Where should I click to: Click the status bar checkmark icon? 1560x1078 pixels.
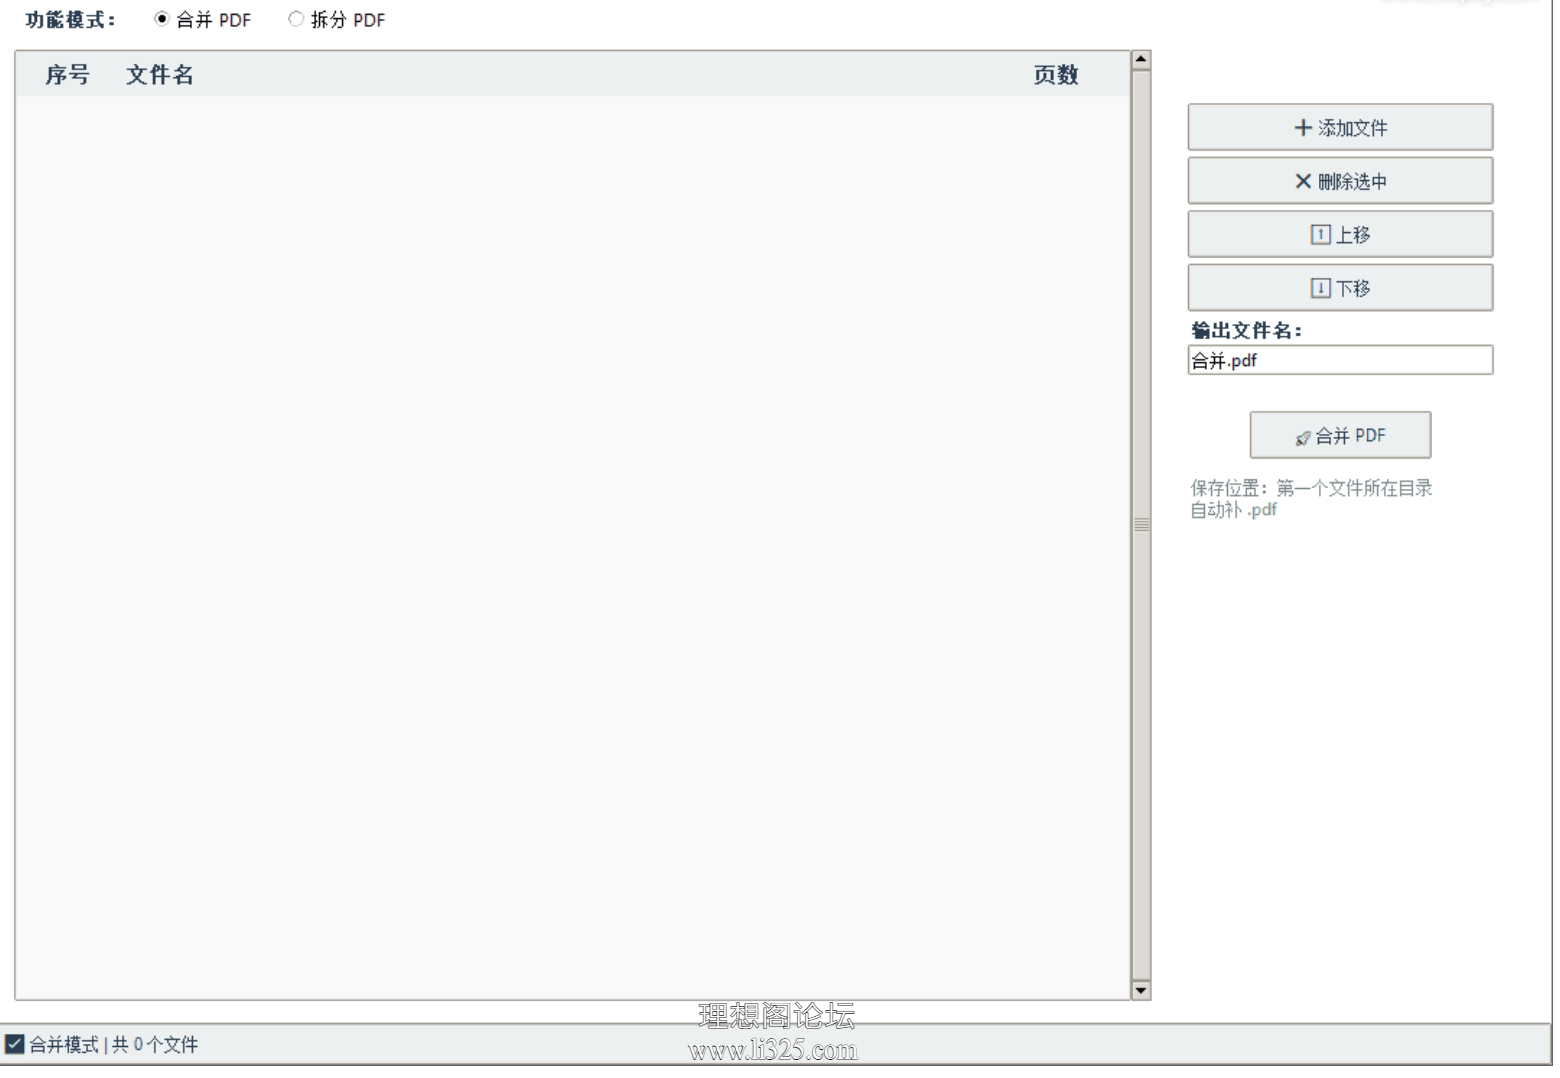click(14, 1045)
